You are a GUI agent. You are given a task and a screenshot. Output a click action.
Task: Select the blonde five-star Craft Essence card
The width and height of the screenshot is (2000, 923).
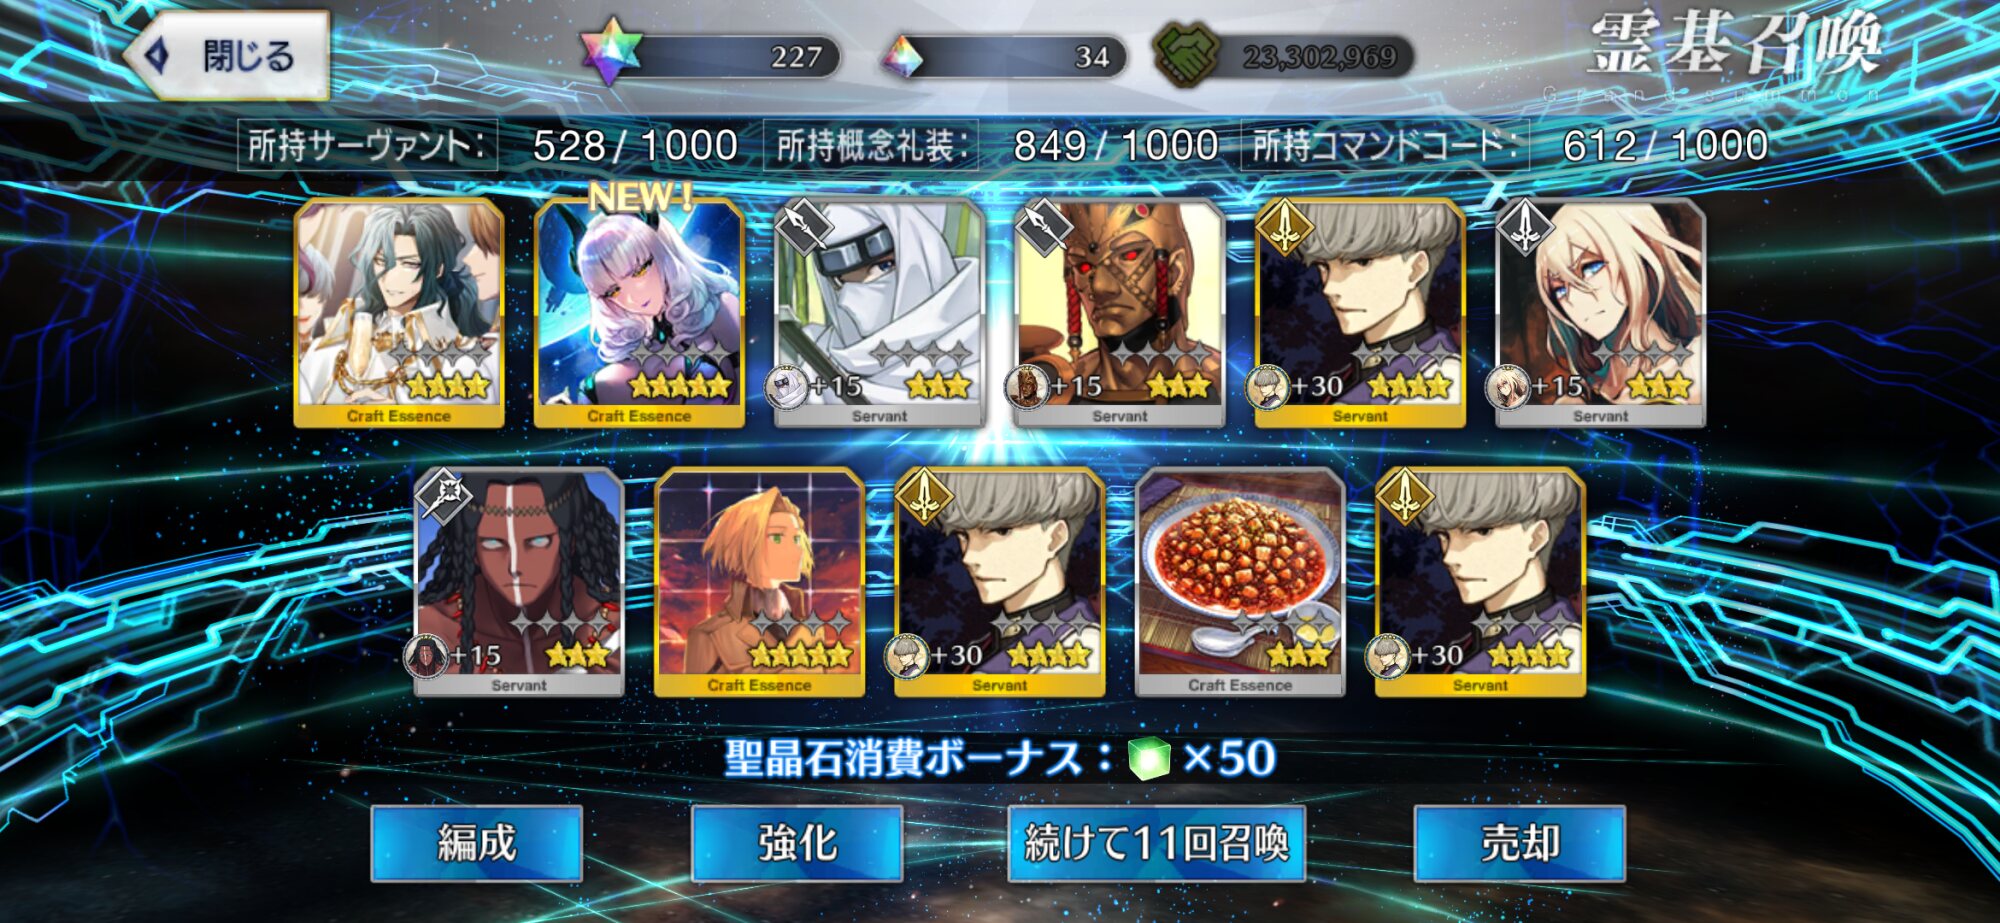(x=759, y=582)
